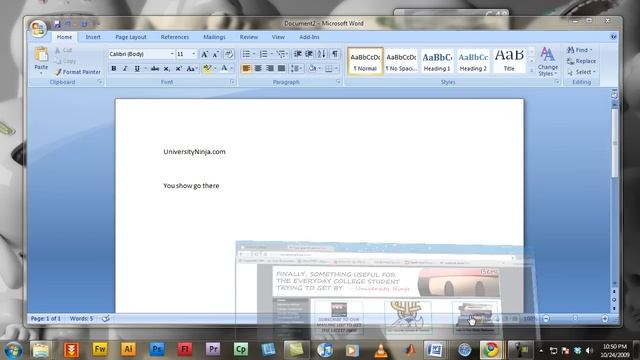Open the Windows Start menu
The image size is (640, 360).
click(13, 350)
